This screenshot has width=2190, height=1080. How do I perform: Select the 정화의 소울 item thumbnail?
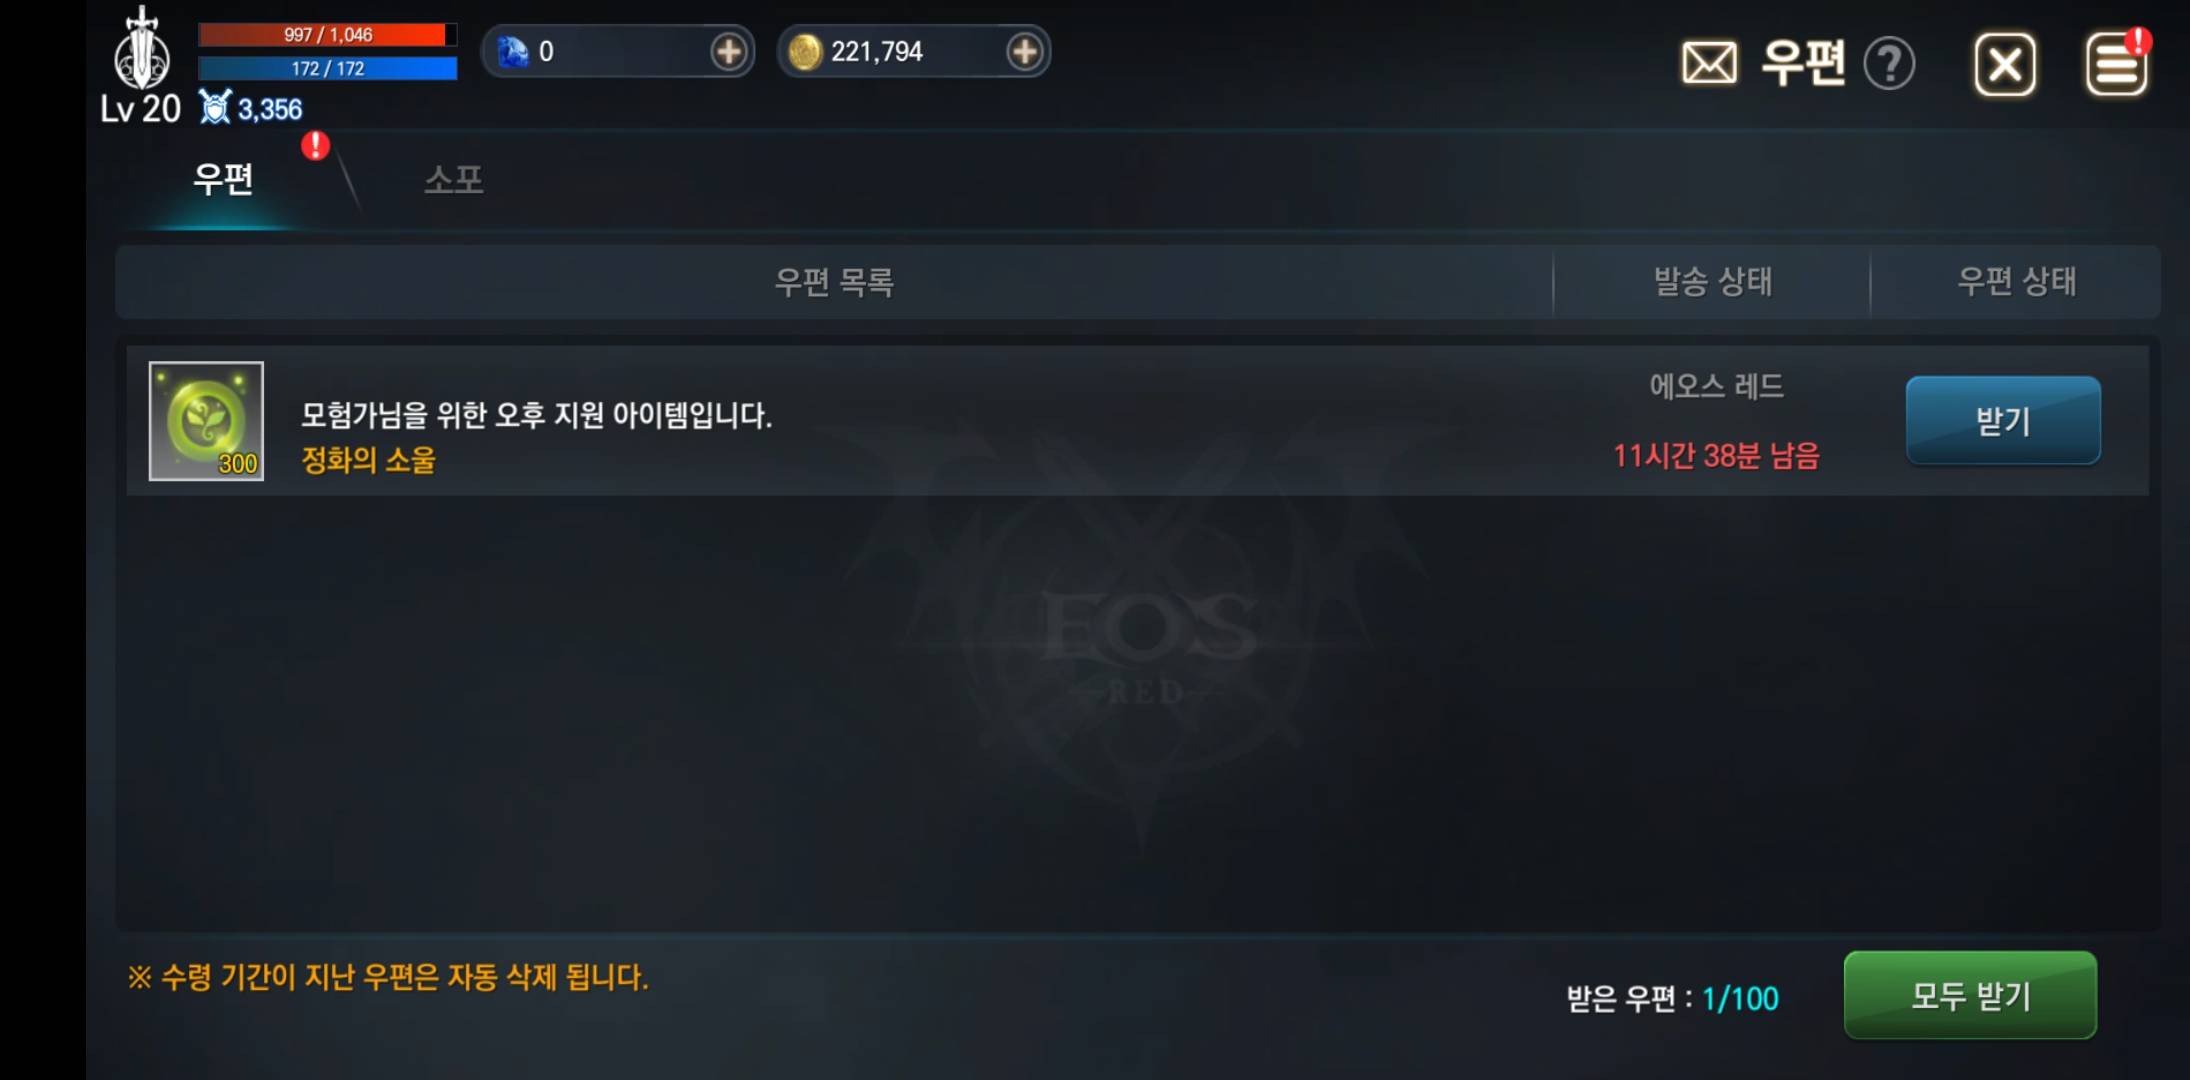(206, 421)
